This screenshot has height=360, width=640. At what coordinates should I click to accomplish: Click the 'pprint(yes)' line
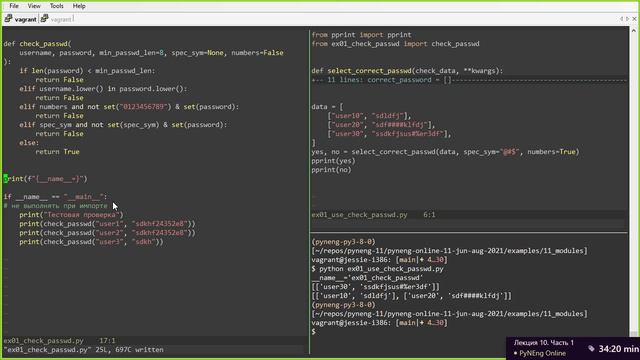[x=333, y=160]
